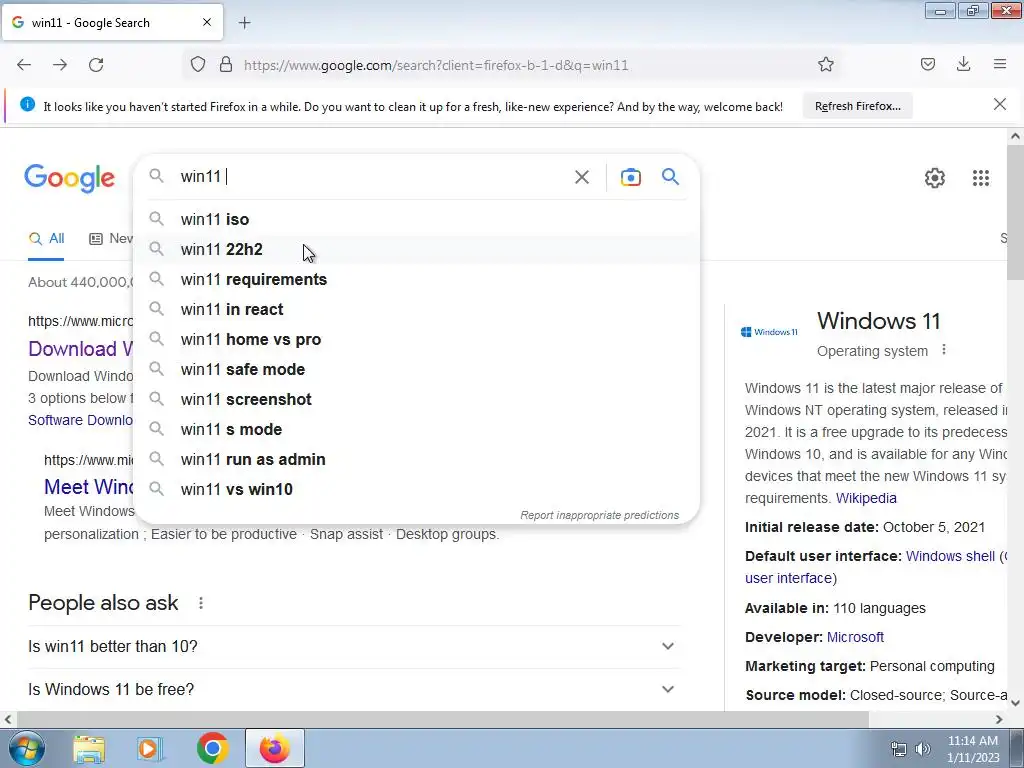Viewport: 1024px width, 768px height.
Task: Click the Firefox address bar URL
Action: click(436, 65)
